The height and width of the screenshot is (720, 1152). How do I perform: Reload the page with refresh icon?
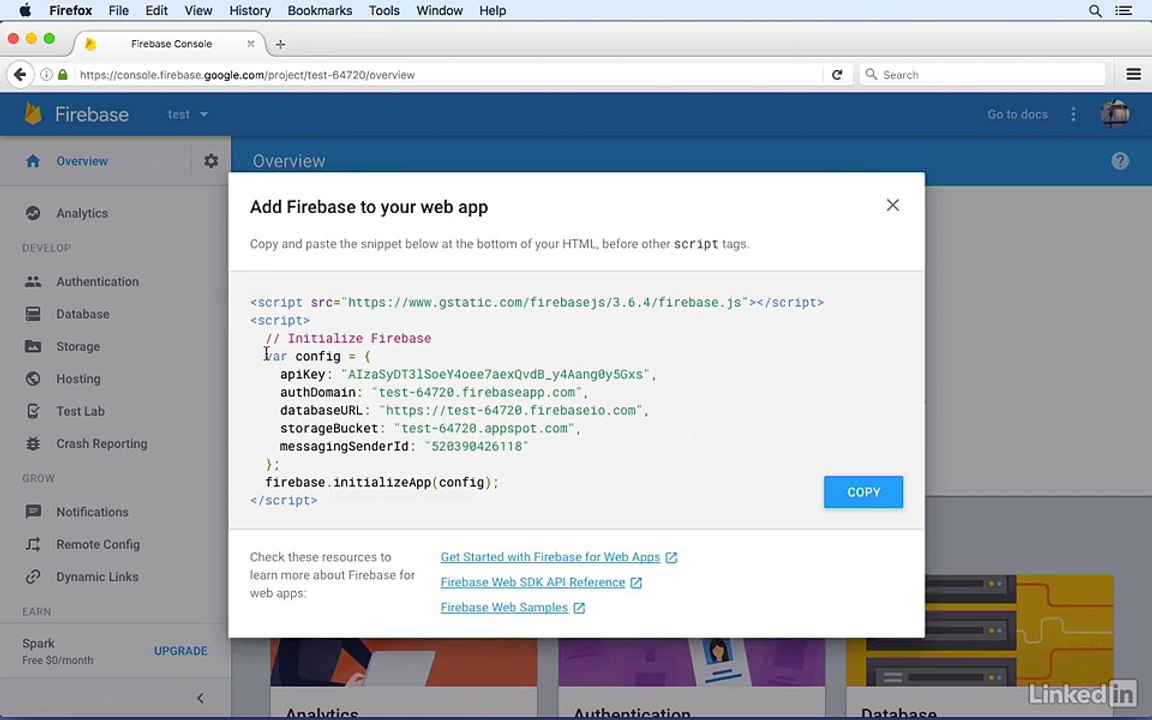click(x=837, y=74)
